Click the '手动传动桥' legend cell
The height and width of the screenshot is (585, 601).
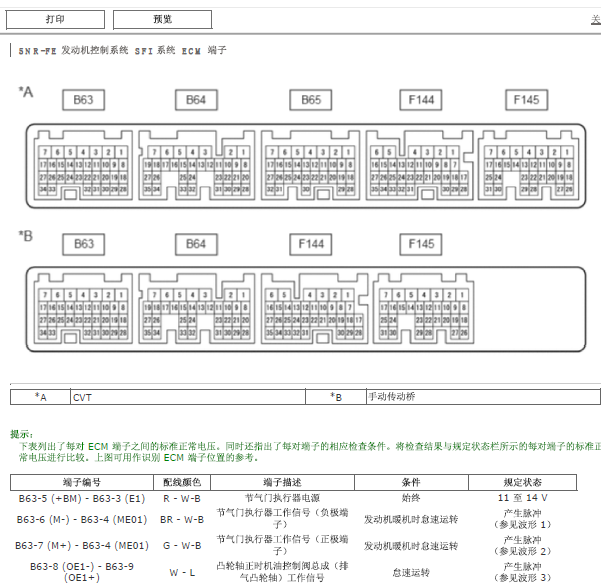[483, 397]
